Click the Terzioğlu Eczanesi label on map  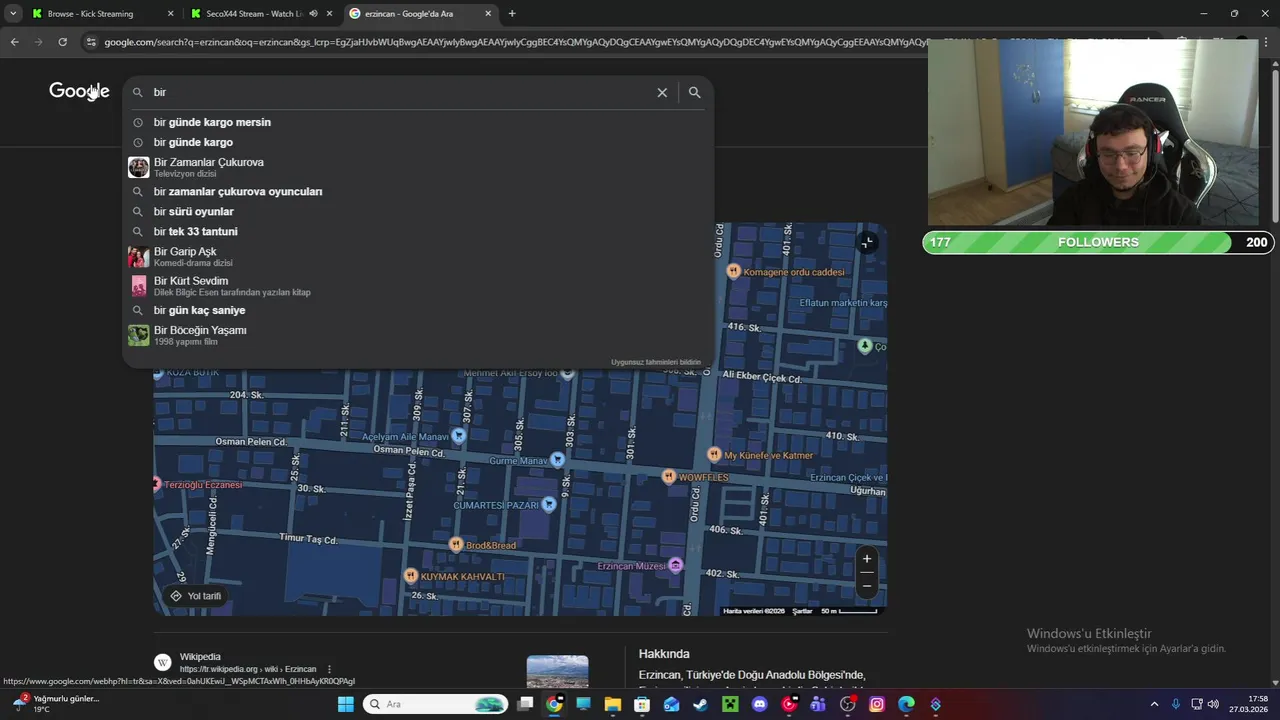click(203, 485)
